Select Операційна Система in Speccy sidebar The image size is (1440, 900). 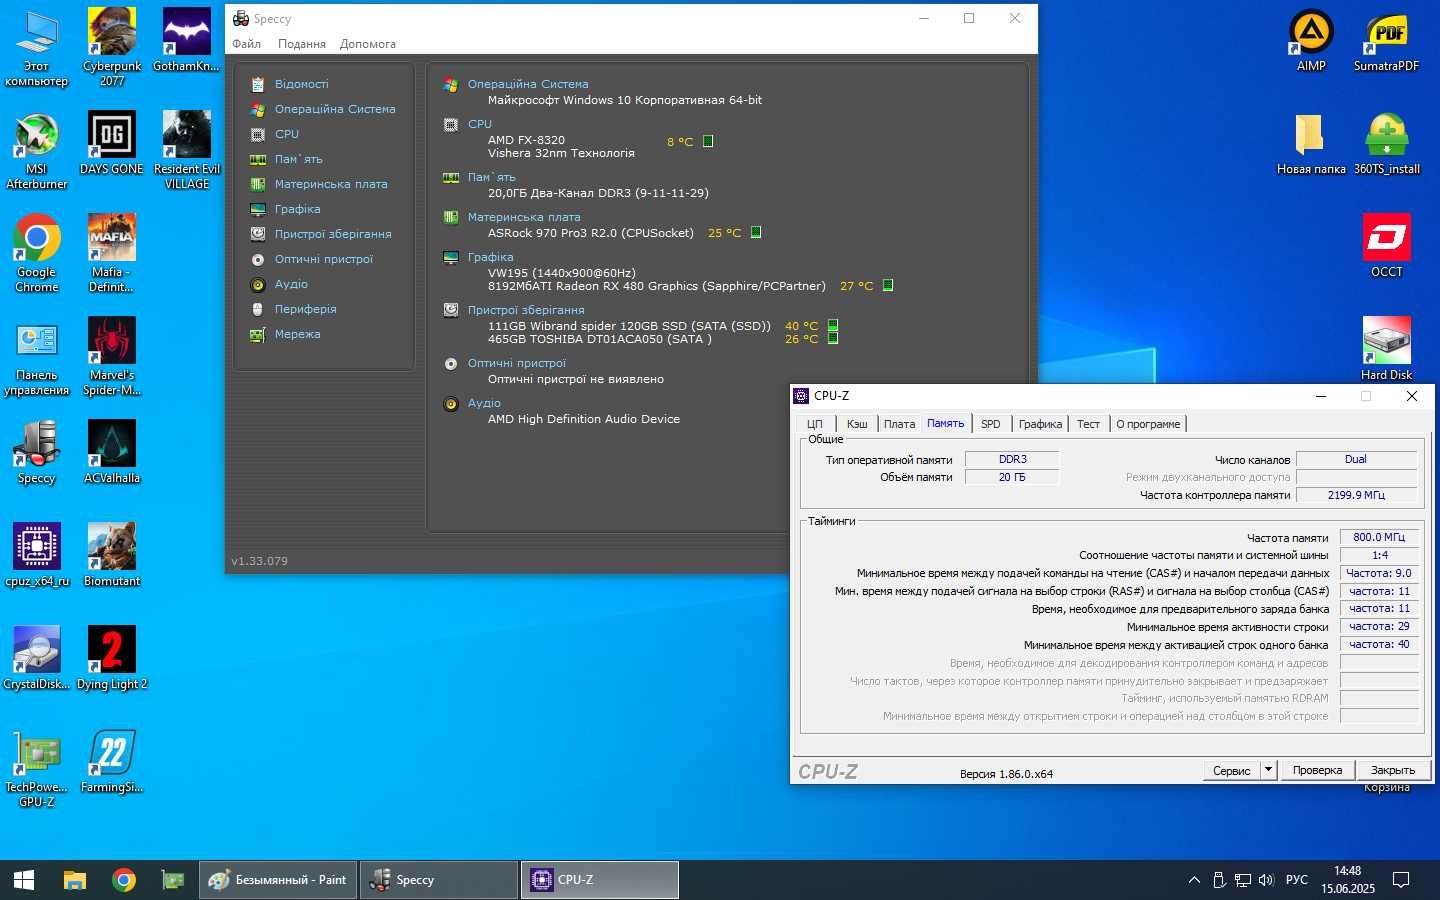click(x=335, y=109)
